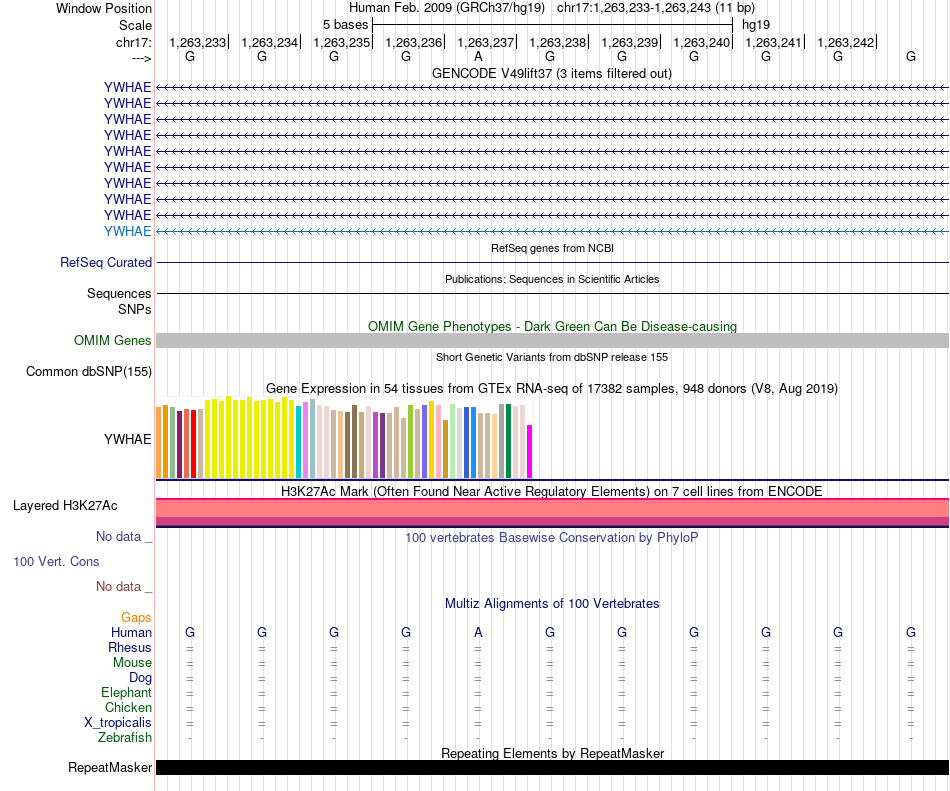Click the A base in the ruler sequence row
950x791 pixels.
[478, 57]
